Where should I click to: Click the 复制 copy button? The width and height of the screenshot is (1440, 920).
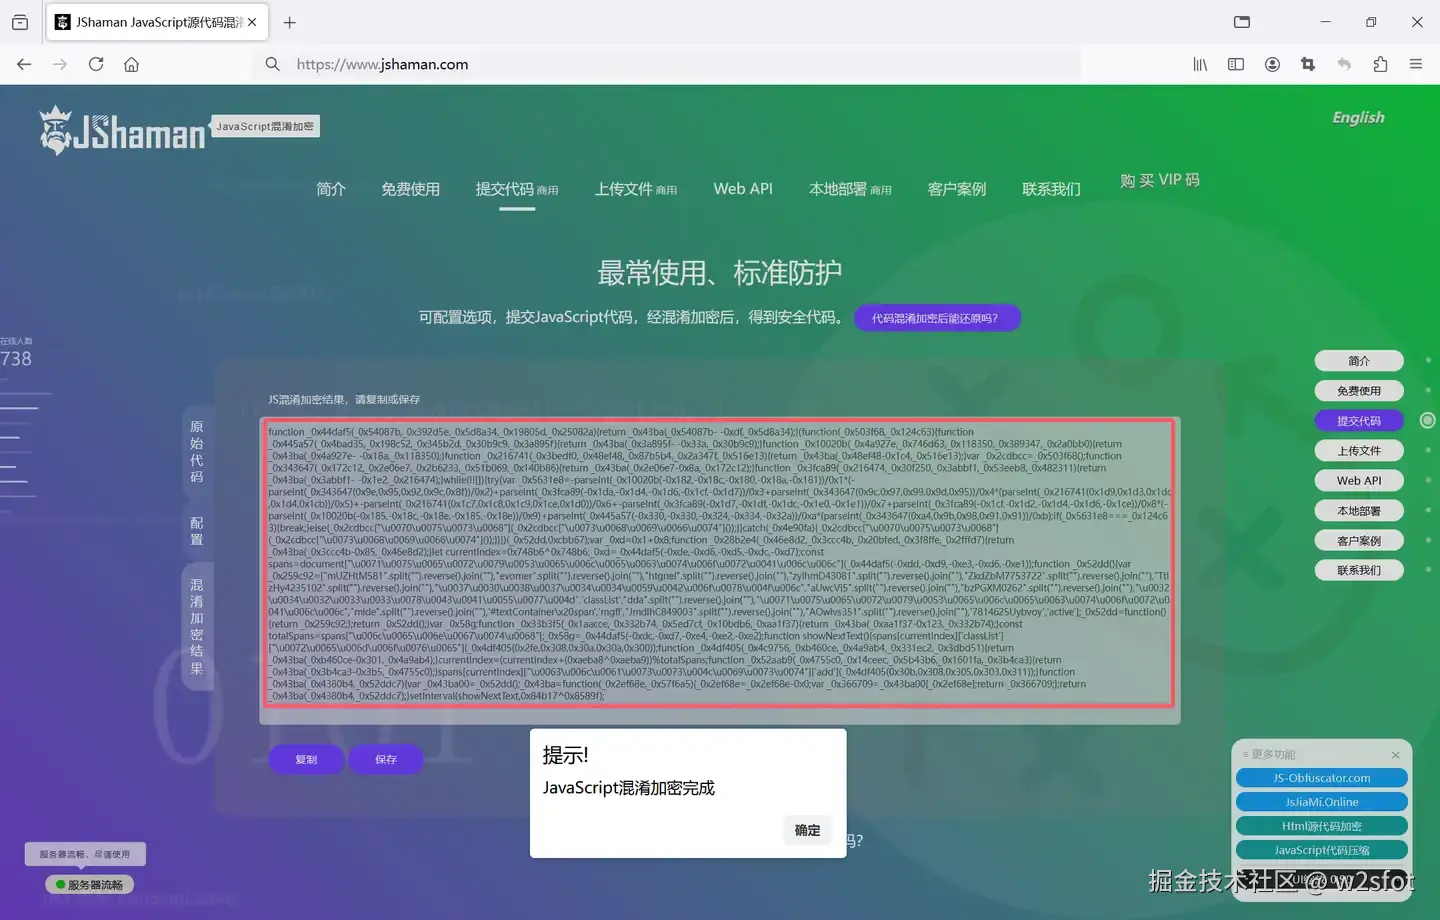click(306, 759)
